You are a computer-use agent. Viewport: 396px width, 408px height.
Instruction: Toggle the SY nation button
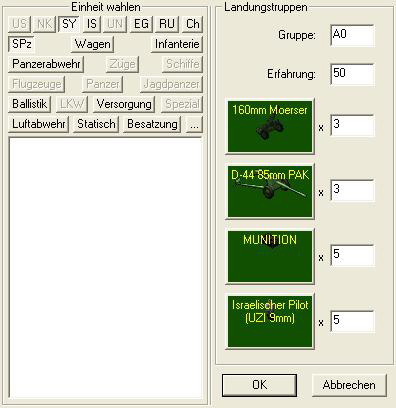click(x=69, y=24)
